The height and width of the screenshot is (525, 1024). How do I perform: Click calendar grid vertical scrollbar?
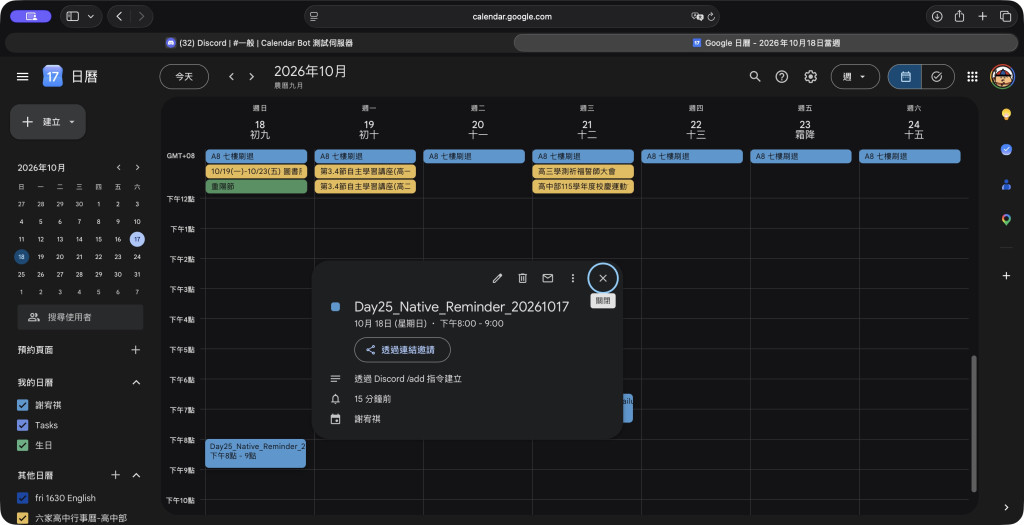coord(972,423)
